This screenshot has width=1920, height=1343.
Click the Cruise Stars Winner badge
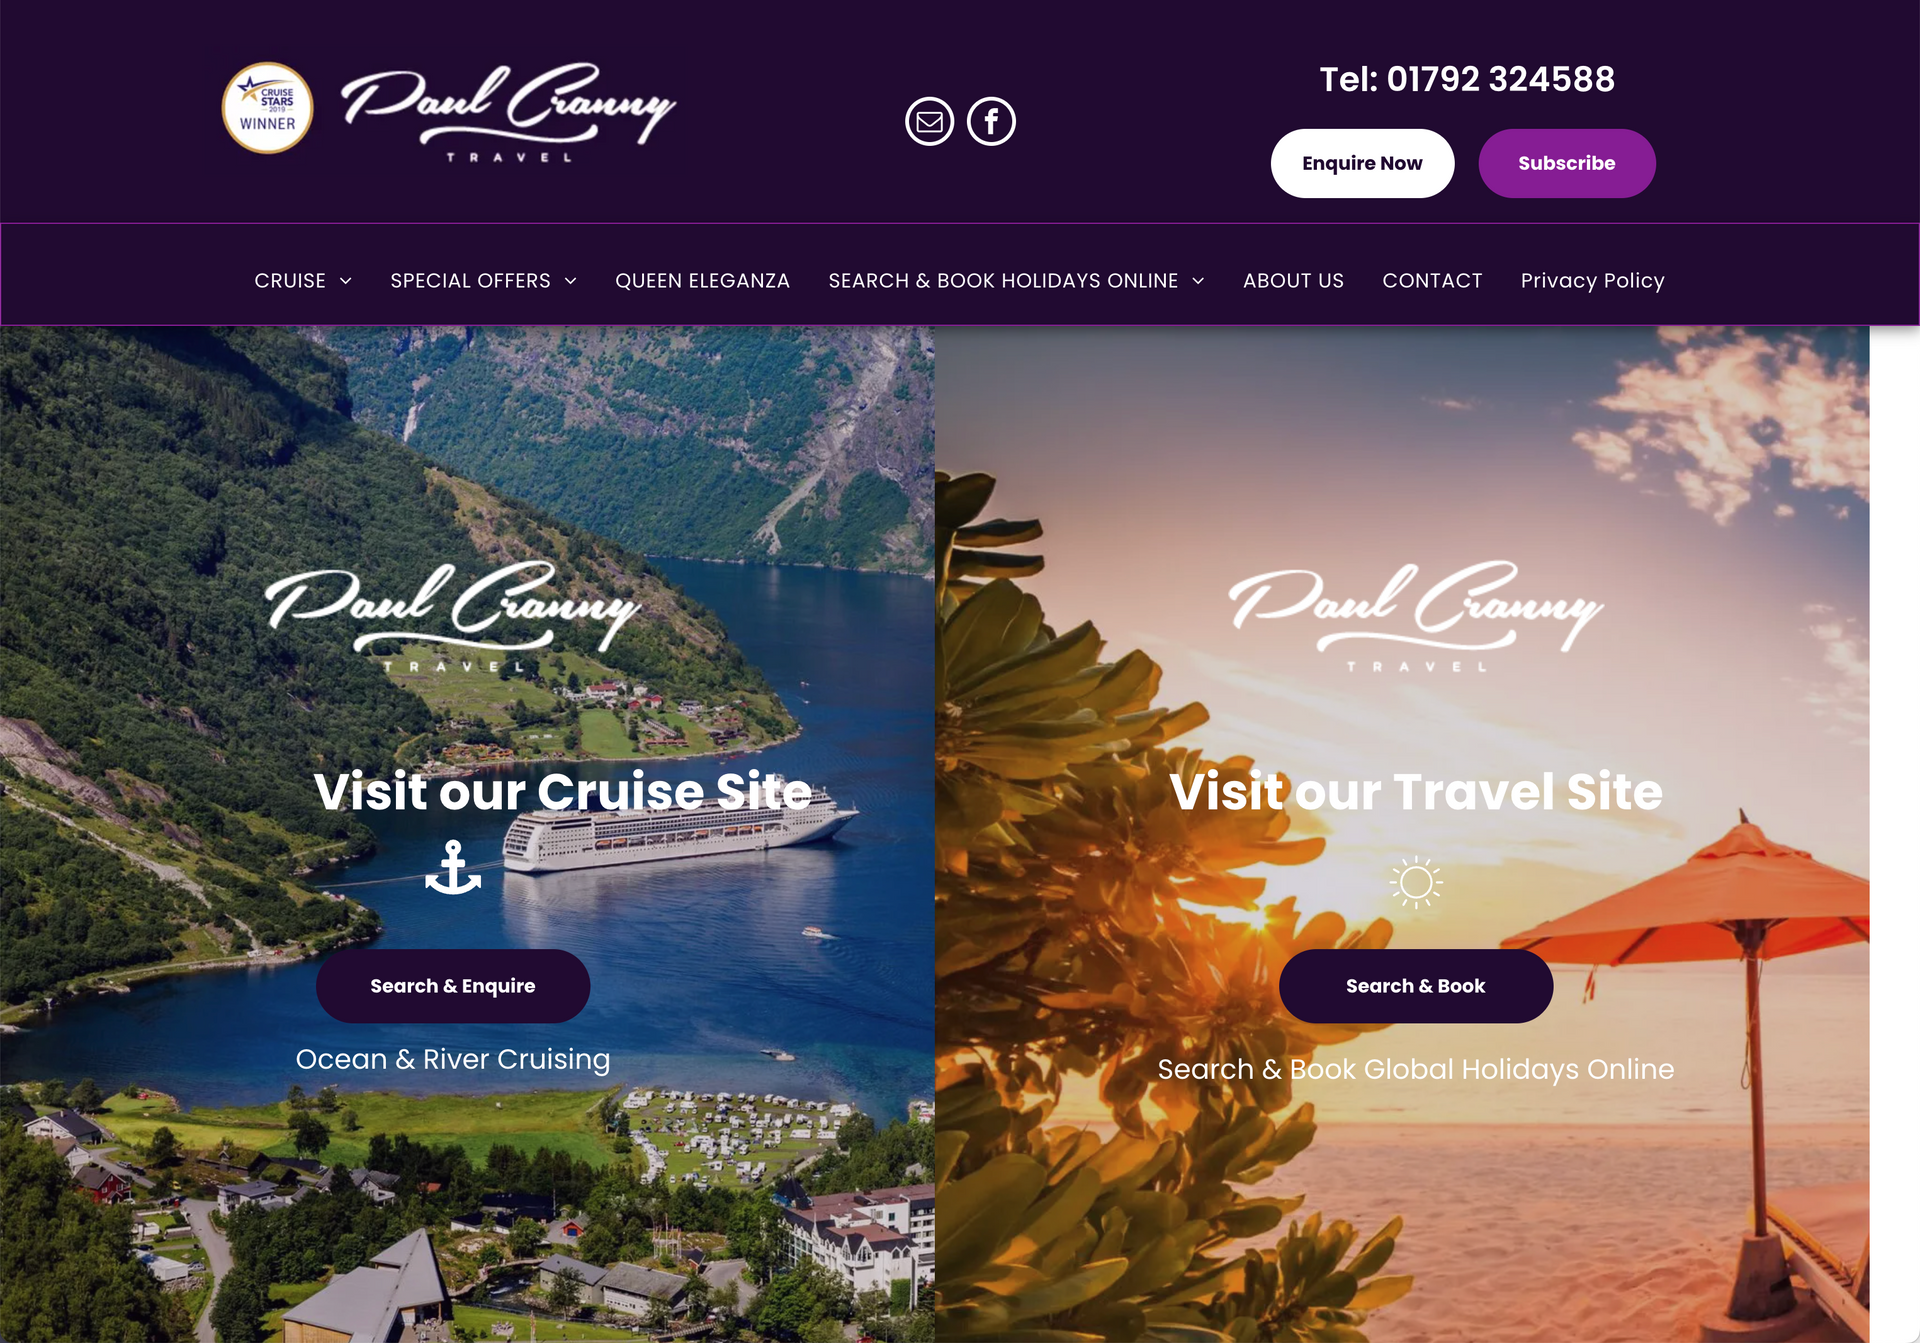[x=267, y=108]
